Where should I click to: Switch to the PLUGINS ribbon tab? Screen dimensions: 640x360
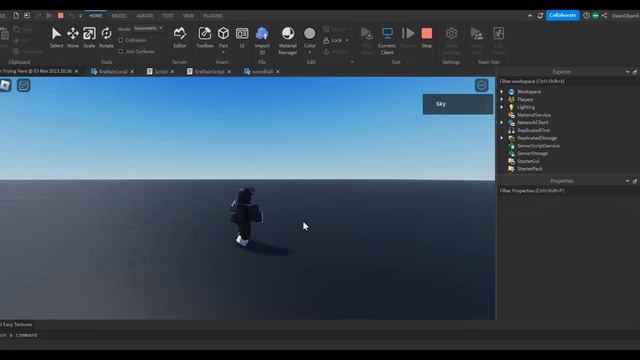pyautogui.click(x=213, y=16)
